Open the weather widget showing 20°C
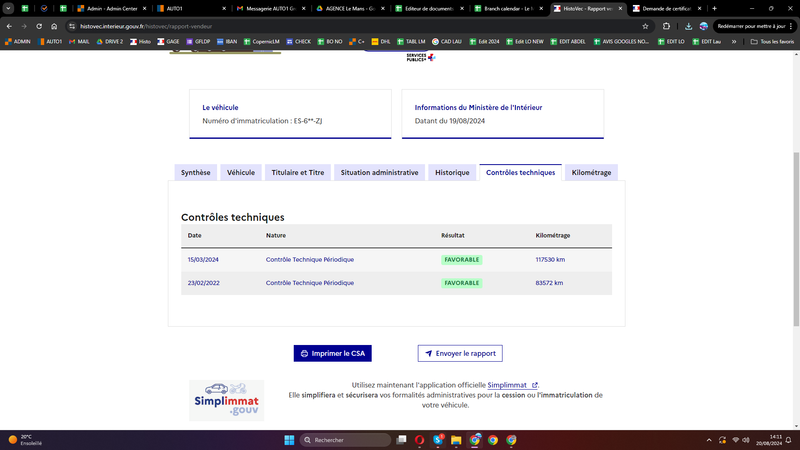The height and width of the screenshot is (450, 800). coord(24,440)
